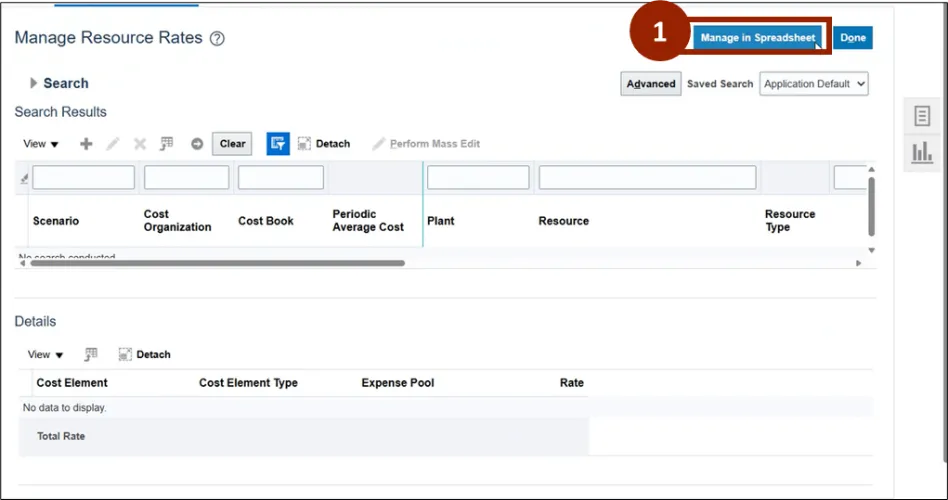Image resolution: width=948 pixels, height=500 pixels.
Task: Sort by Cost Book column header
Action: (265, 221)
